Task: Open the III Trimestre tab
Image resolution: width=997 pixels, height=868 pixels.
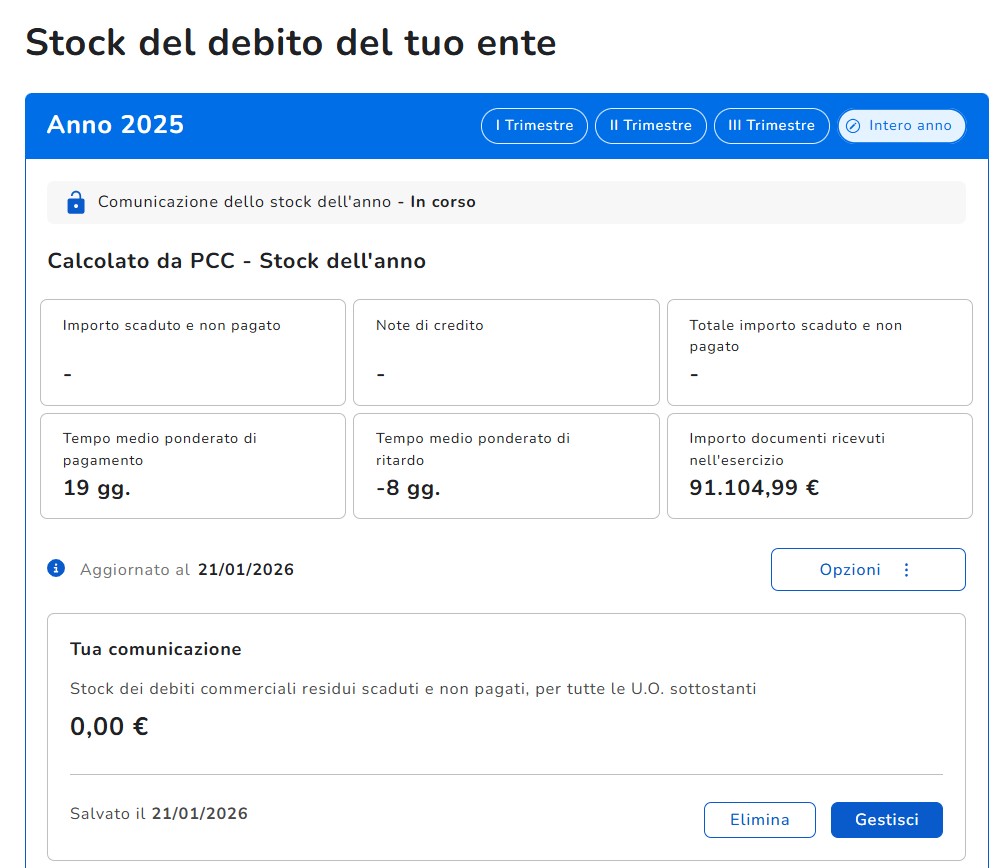Action: pos(771,126)
